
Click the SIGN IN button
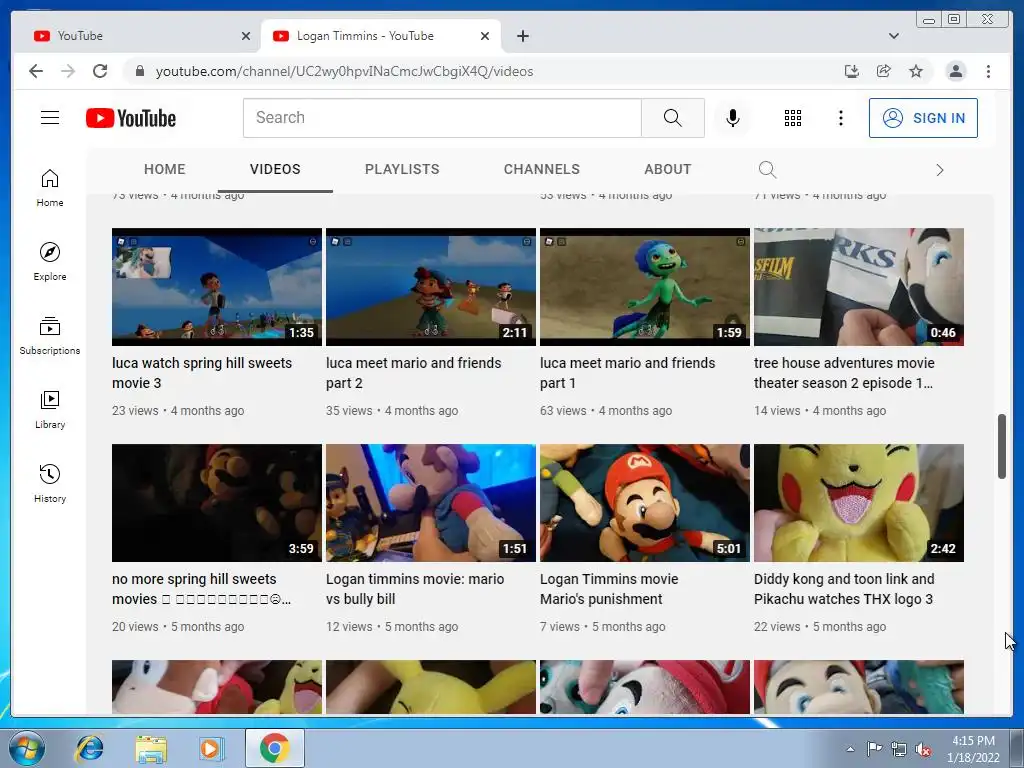tap(923, 118)
